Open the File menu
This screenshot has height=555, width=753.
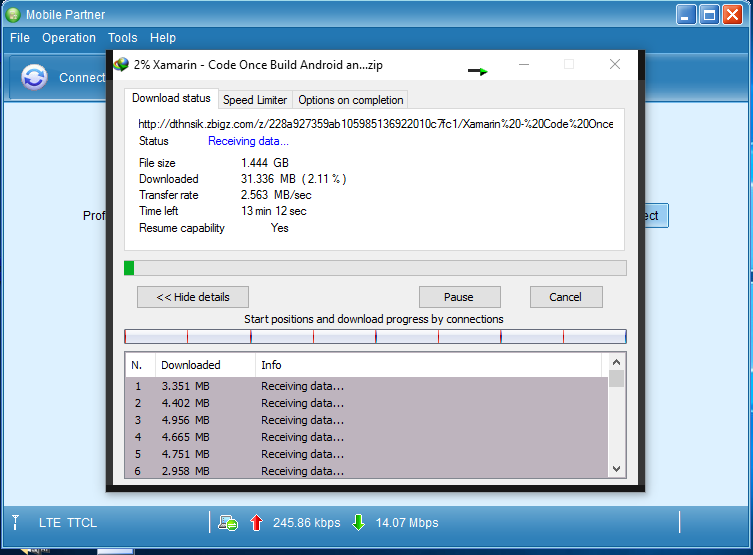20,37
